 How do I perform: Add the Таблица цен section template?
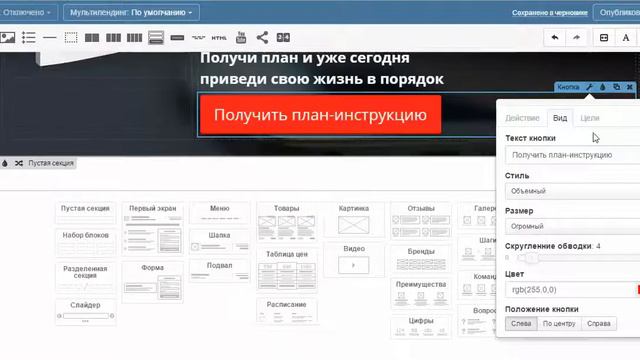click(287, 270)
